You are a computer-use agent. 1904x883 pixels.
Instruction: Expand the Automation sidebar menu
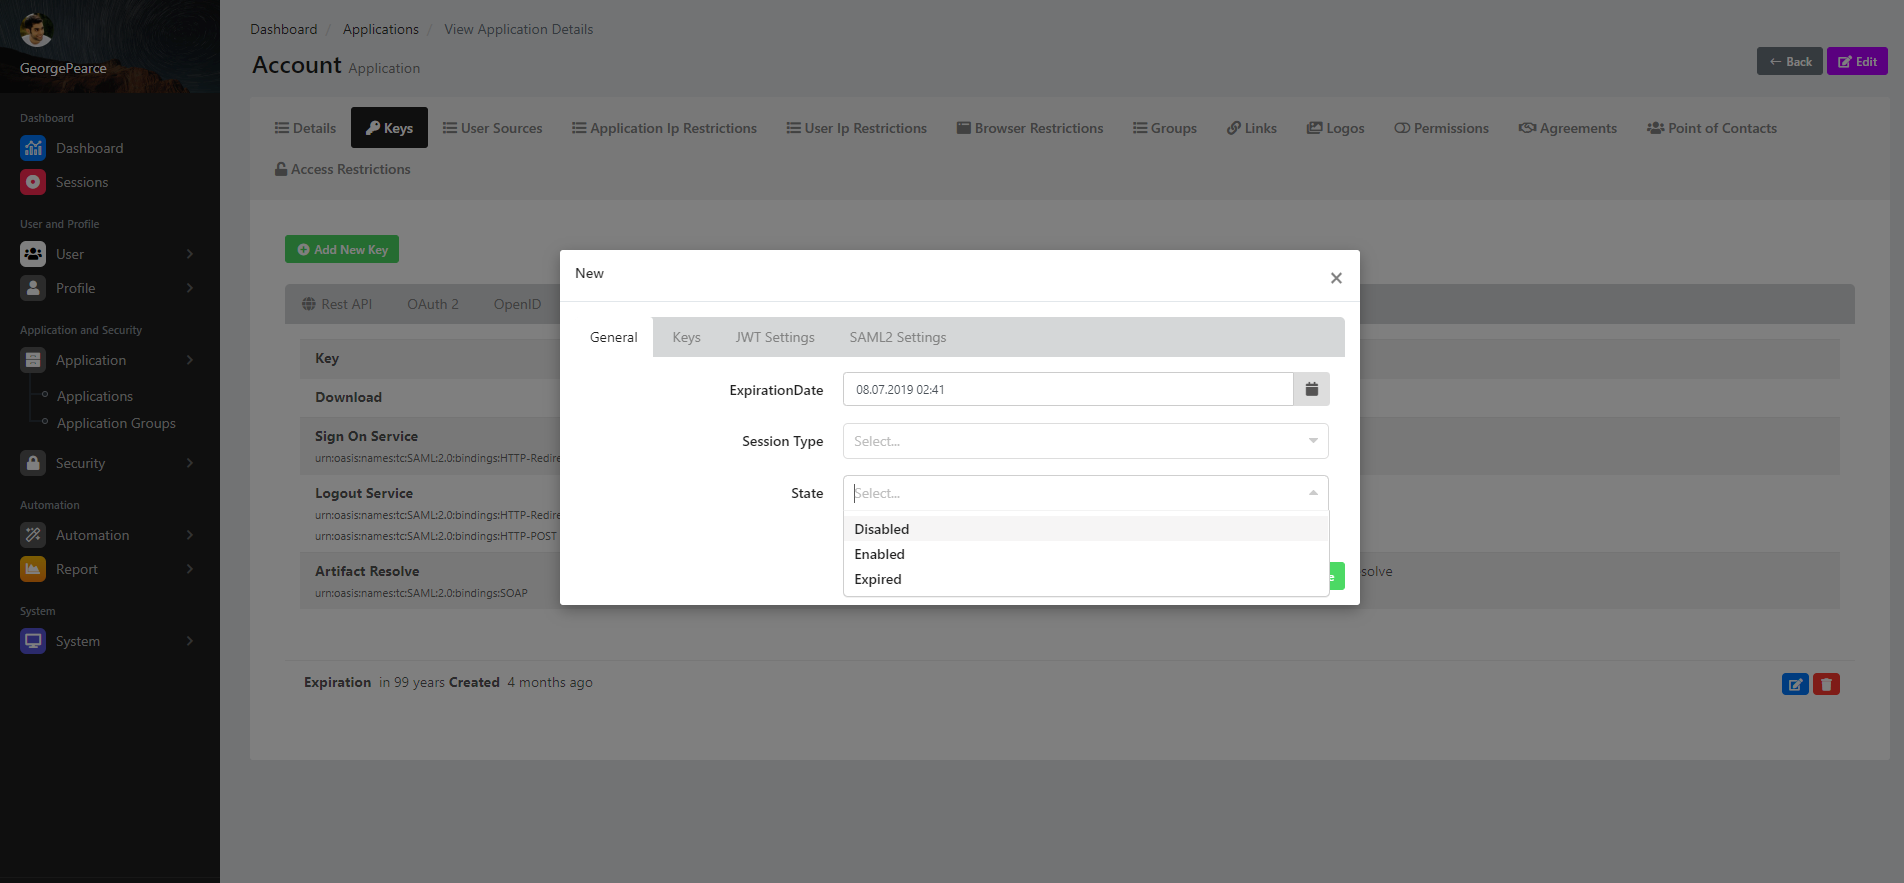106,535
